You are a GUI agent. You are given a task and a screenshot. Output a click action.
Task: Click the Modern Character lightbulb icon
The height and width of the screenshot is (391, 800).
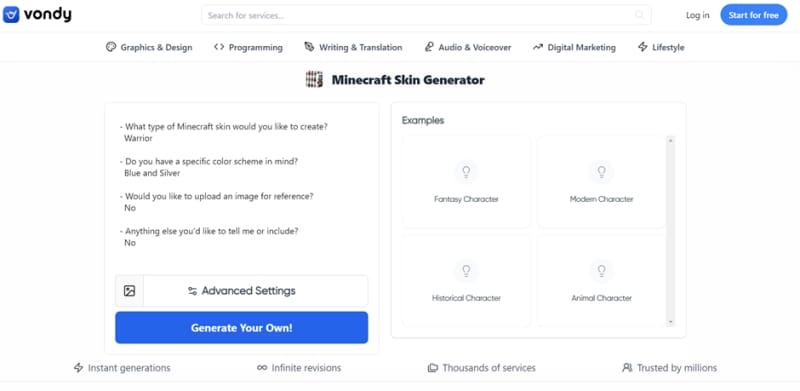click(602, 172)
